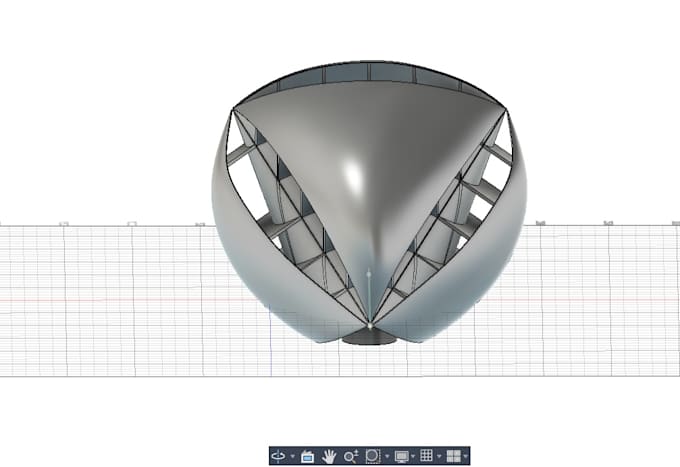Viewport: 680px width, 467px height.
Task: Click the Grid and Snaps icon
Action: click(x=426, y=455)
